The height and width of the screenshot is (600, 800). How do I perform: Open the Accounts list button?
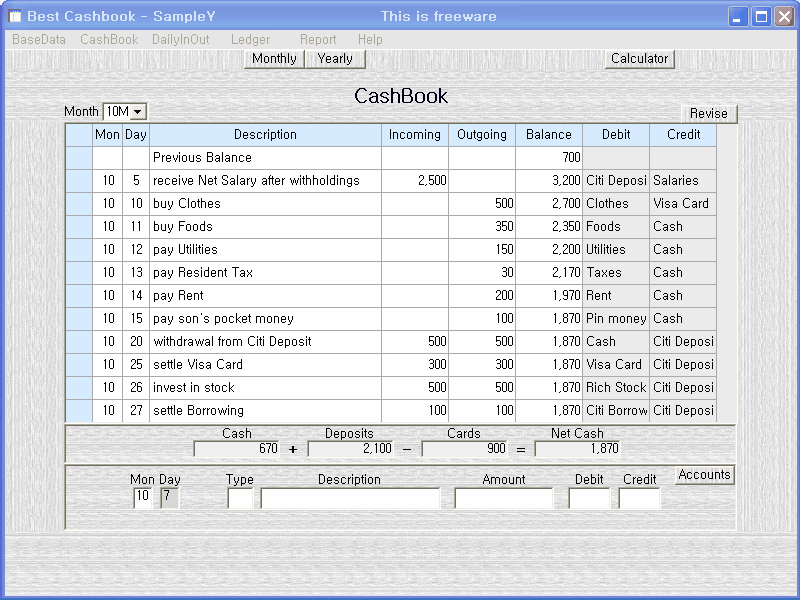pyautogui.click(x=704, y=475)
